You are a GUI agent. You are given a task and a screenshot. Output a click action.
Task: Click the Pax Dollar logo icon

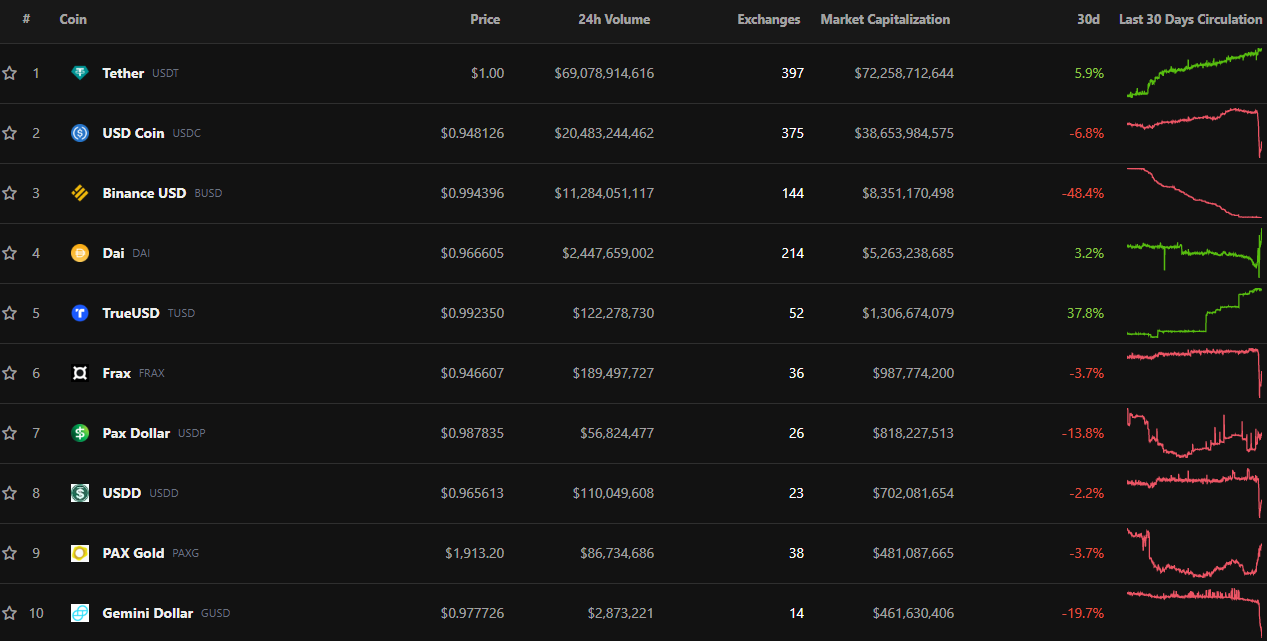[80, 433]
